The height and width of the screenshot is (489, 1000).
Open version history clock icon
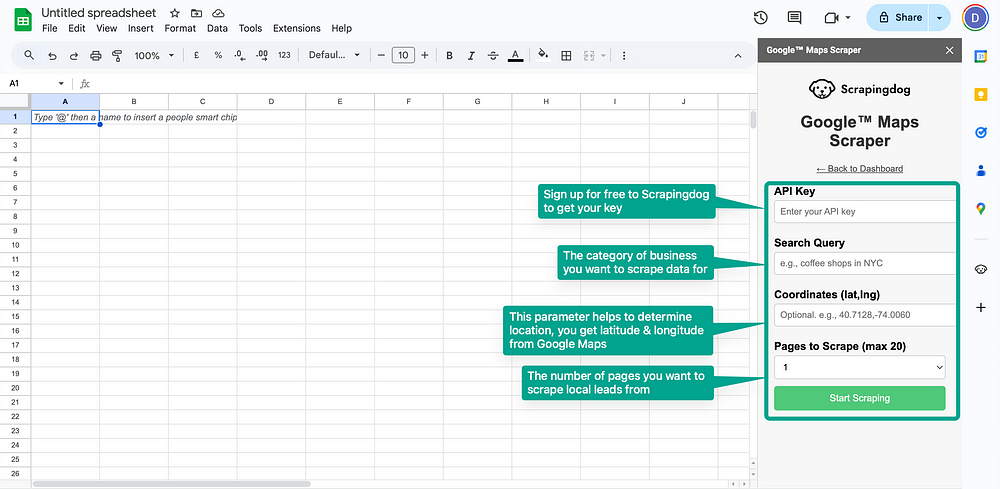tap(760, 18)
